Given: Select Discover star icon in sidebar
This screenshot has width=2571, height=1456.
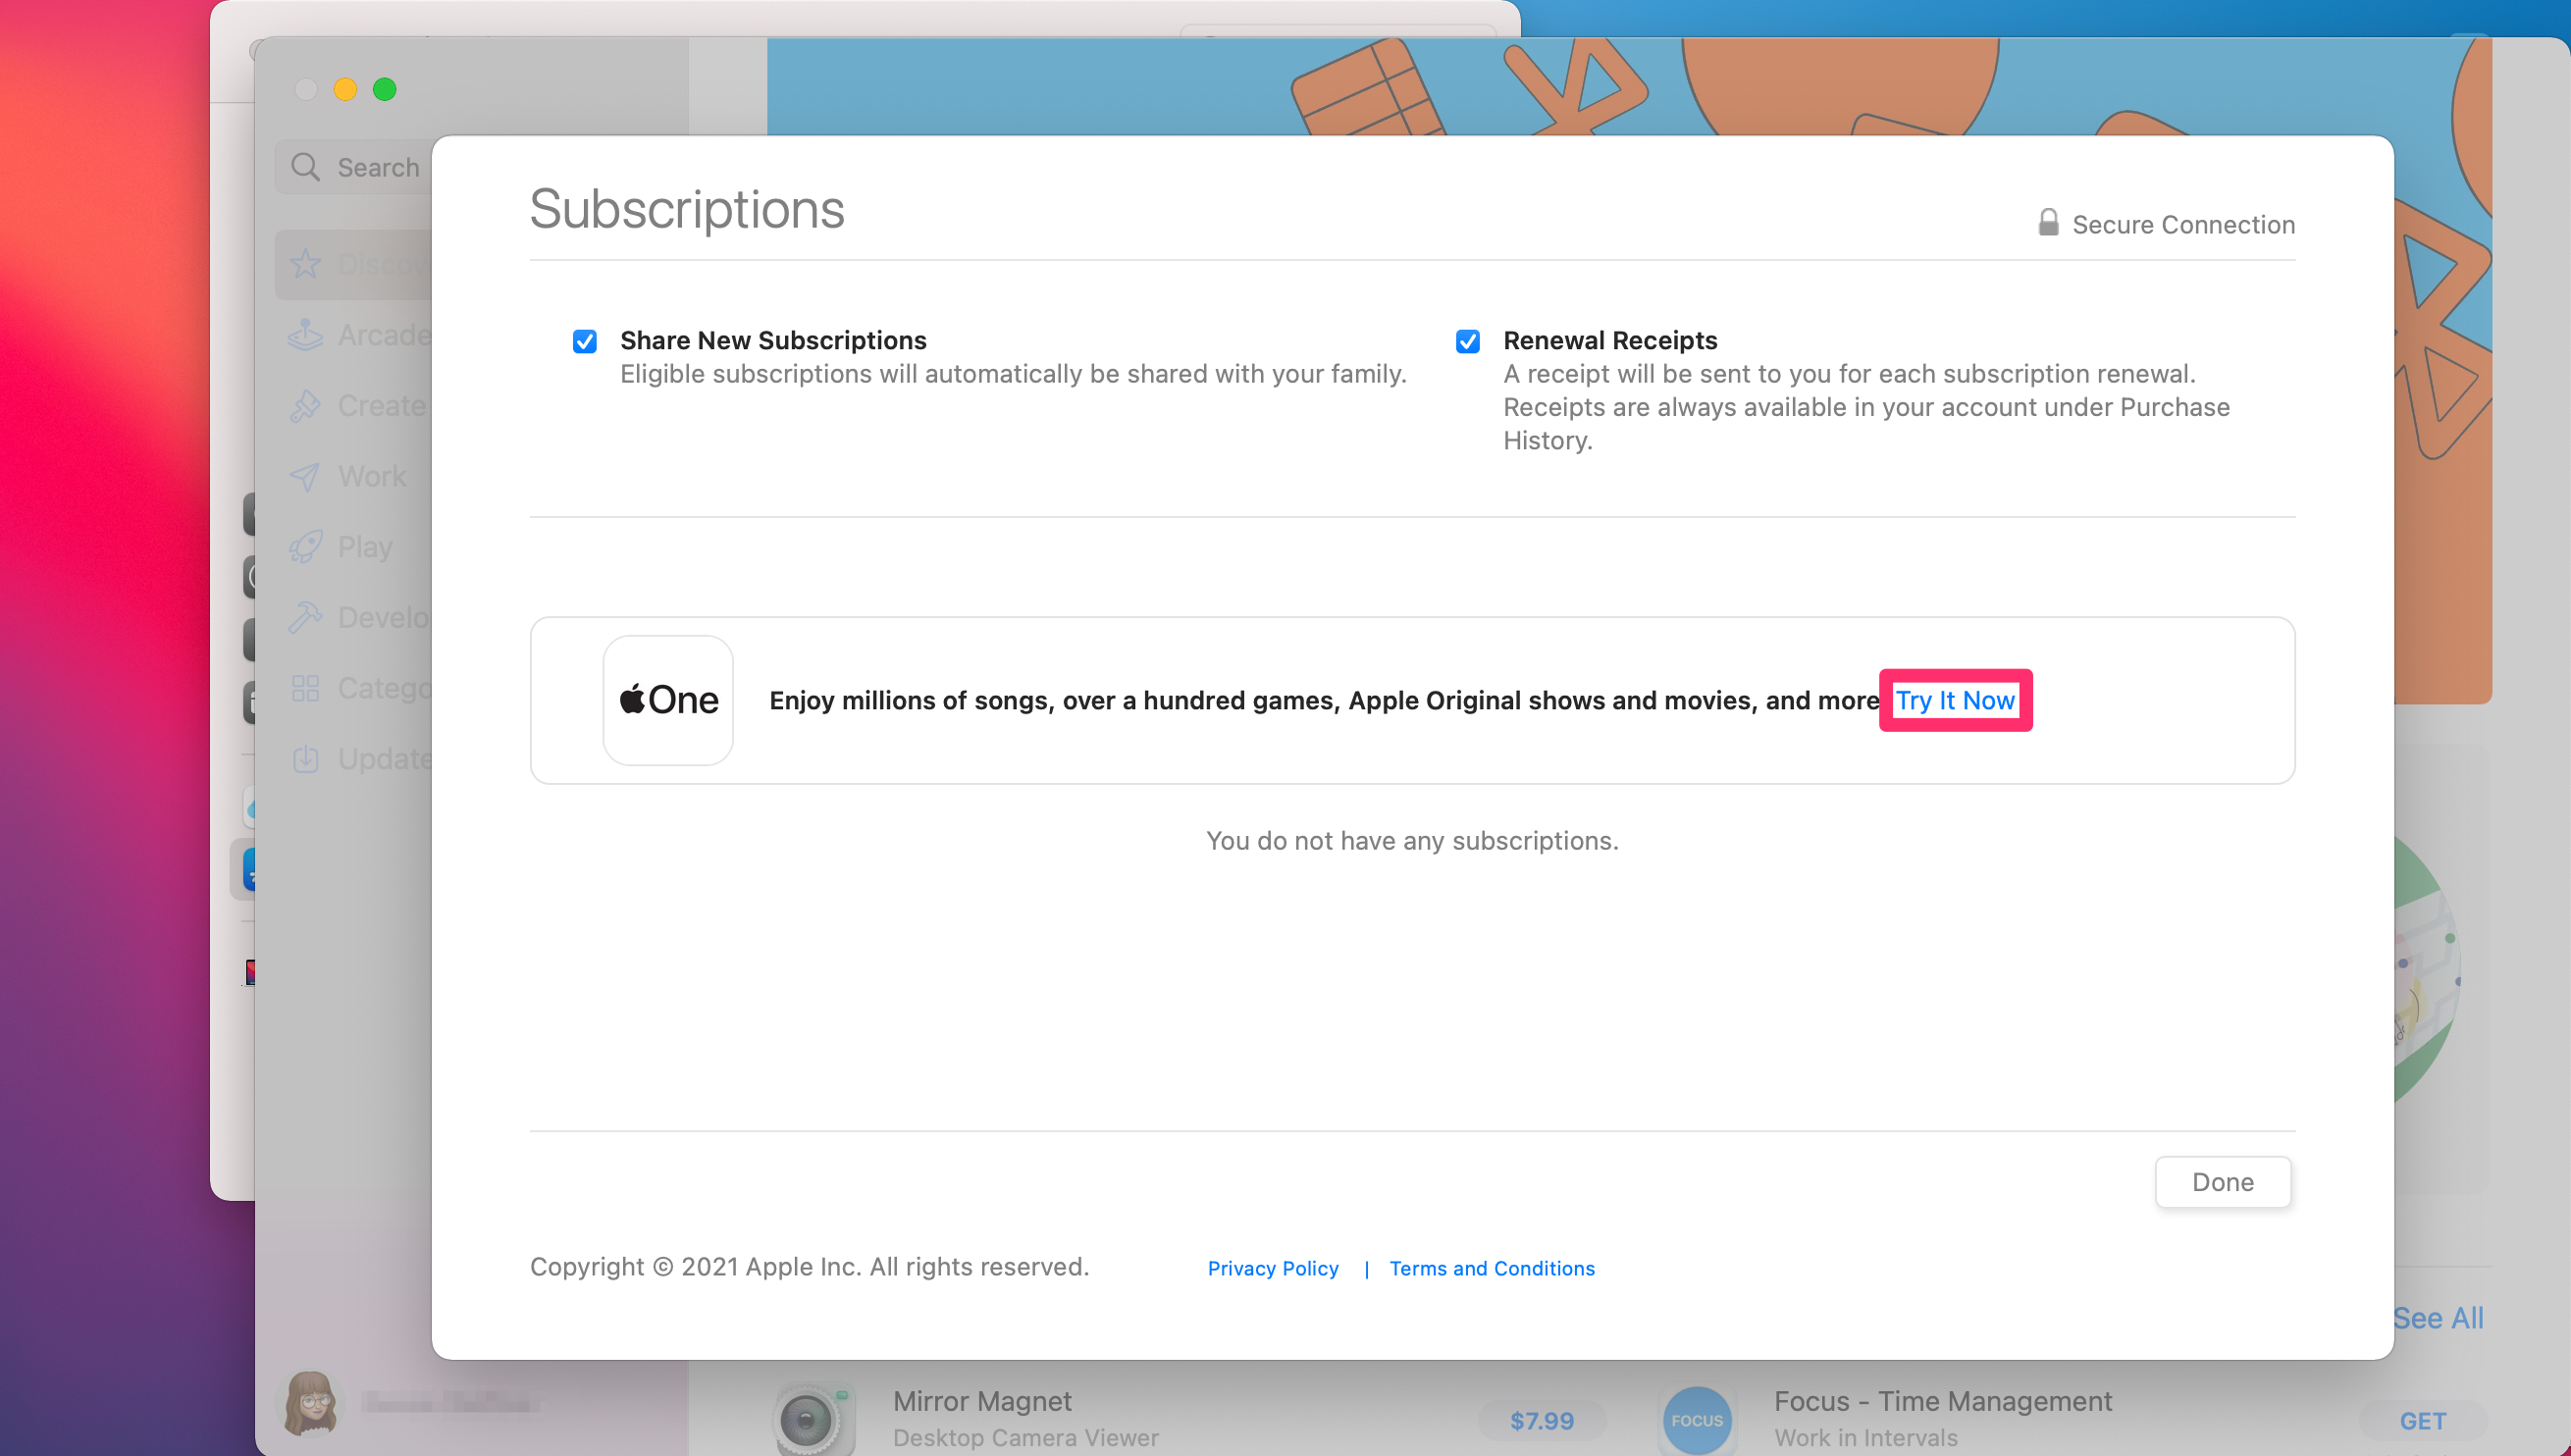Looking at the screenshot, I should click(305, 264).
